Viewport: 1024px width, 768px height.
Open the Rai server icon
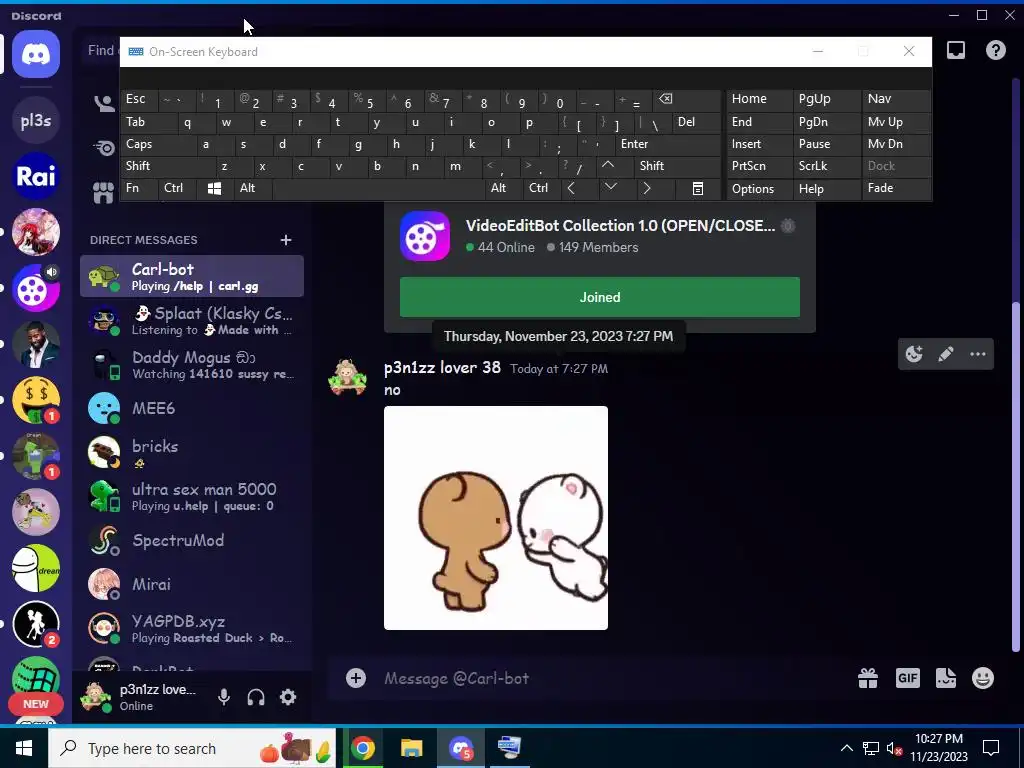(36, 176)
